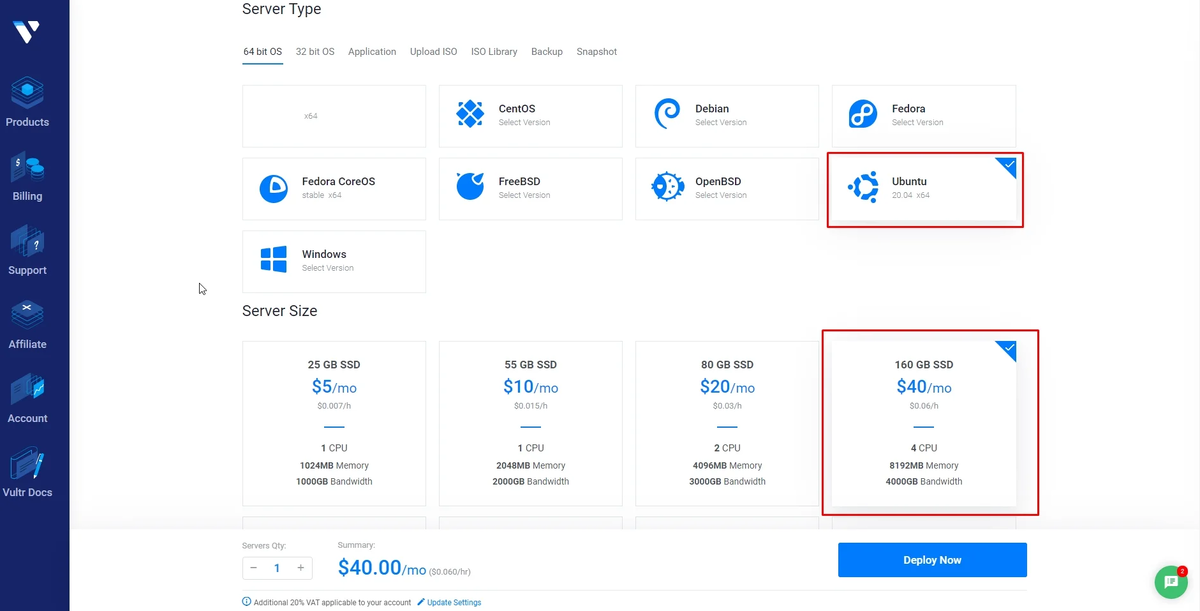Open CentOS Select Version dropdown
Screen dimensions: 1200x611
click(525, 123)
